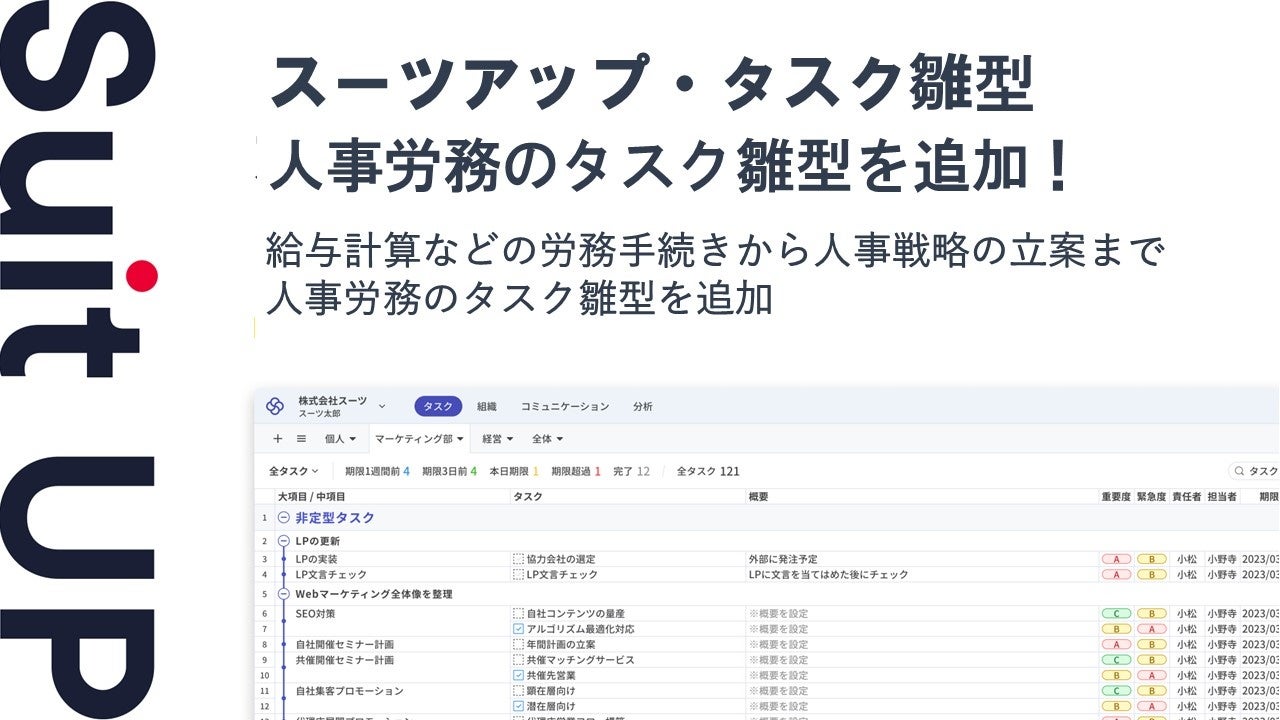Select the SEO対策 item cell
The width and height of the screenshot is (1280, 720).
[317, 613]
